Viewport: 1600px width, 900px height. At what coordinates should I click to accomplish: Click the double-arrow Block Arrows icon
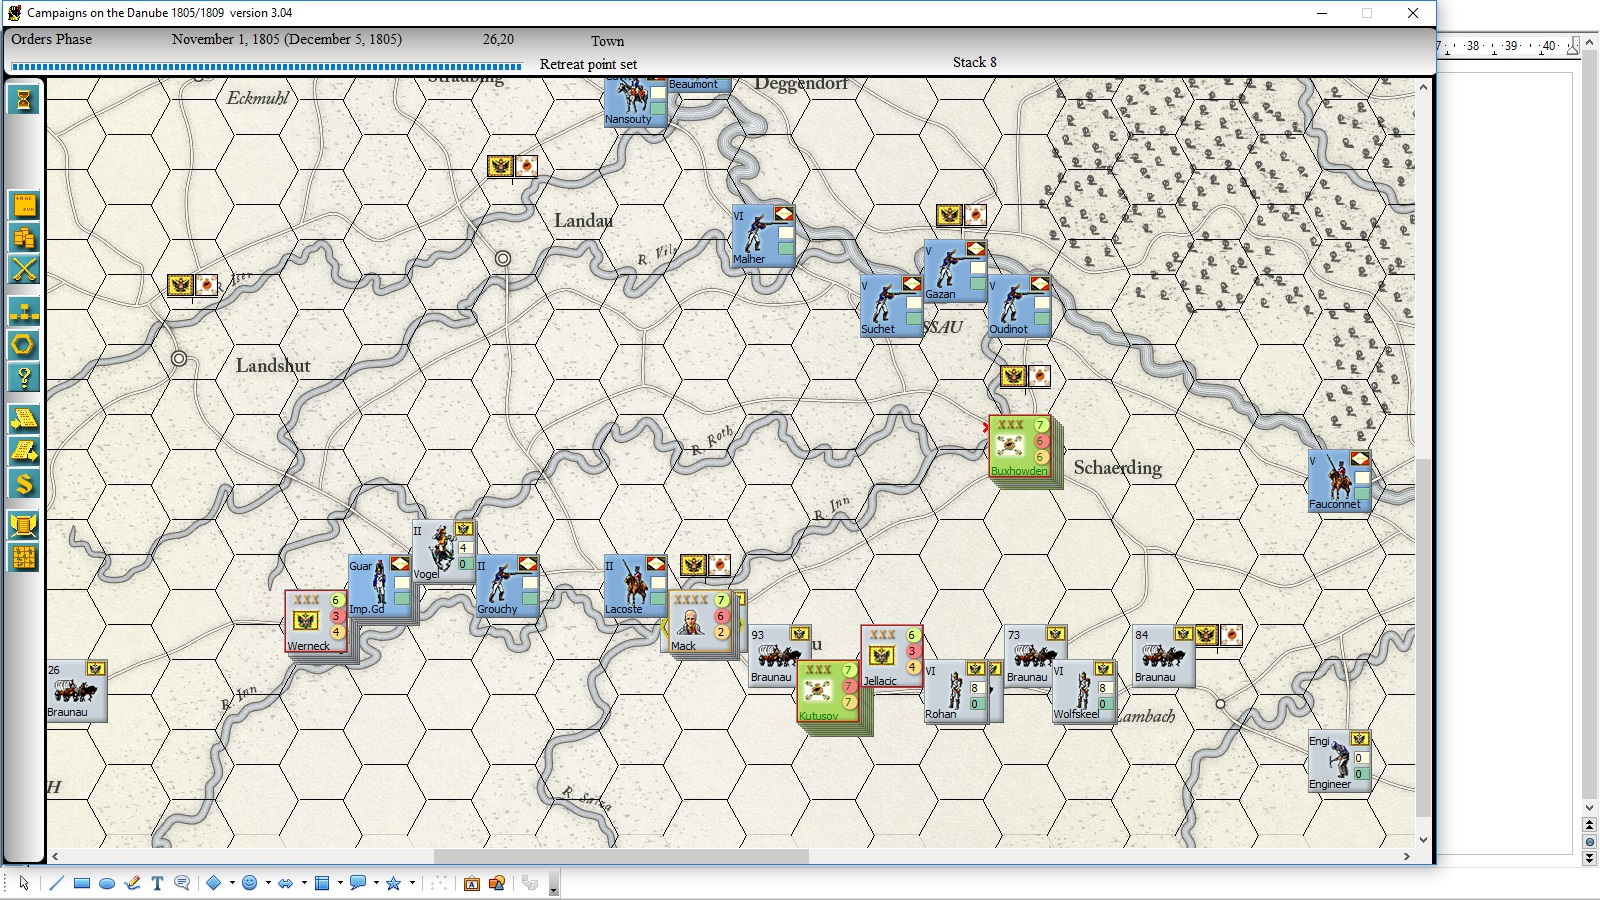point(286,883)
